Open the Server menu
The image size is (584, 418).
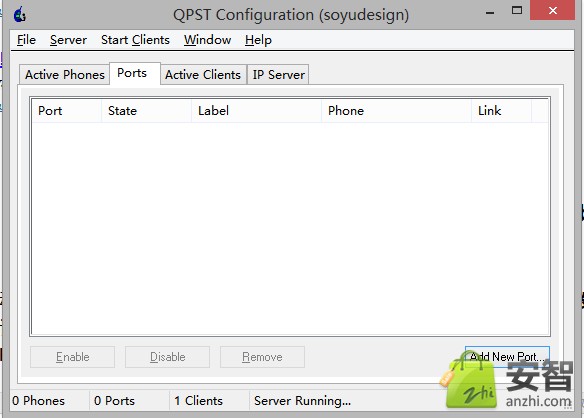click(69, 40)
